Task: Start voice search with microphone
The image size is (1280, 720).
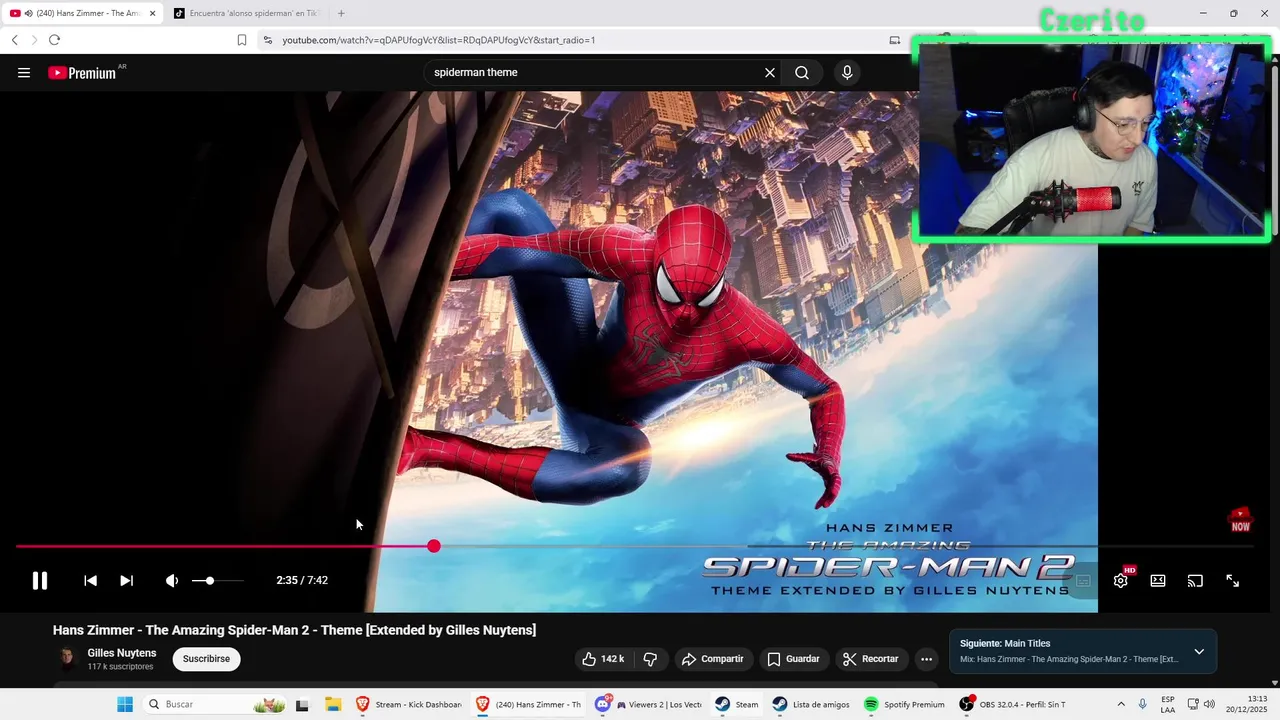Action: [847, 73]
